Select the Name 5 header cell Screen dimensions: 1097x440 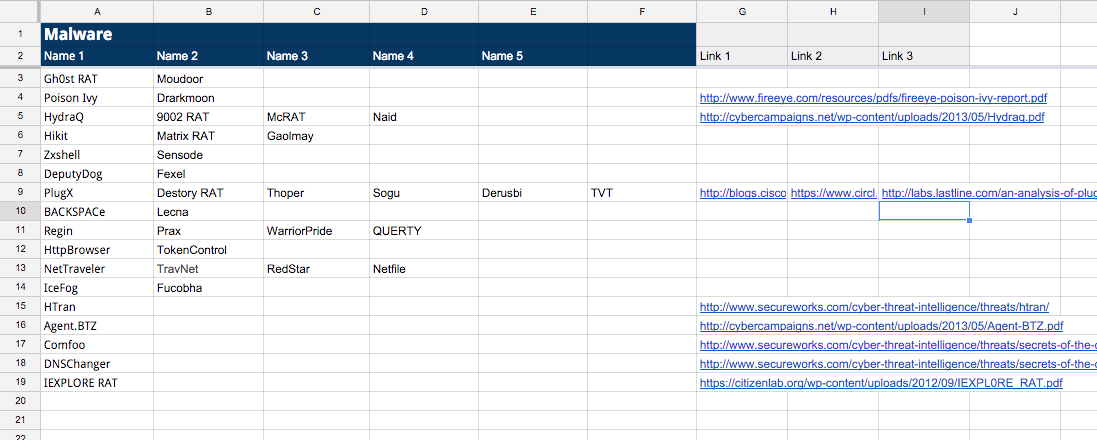533,56
